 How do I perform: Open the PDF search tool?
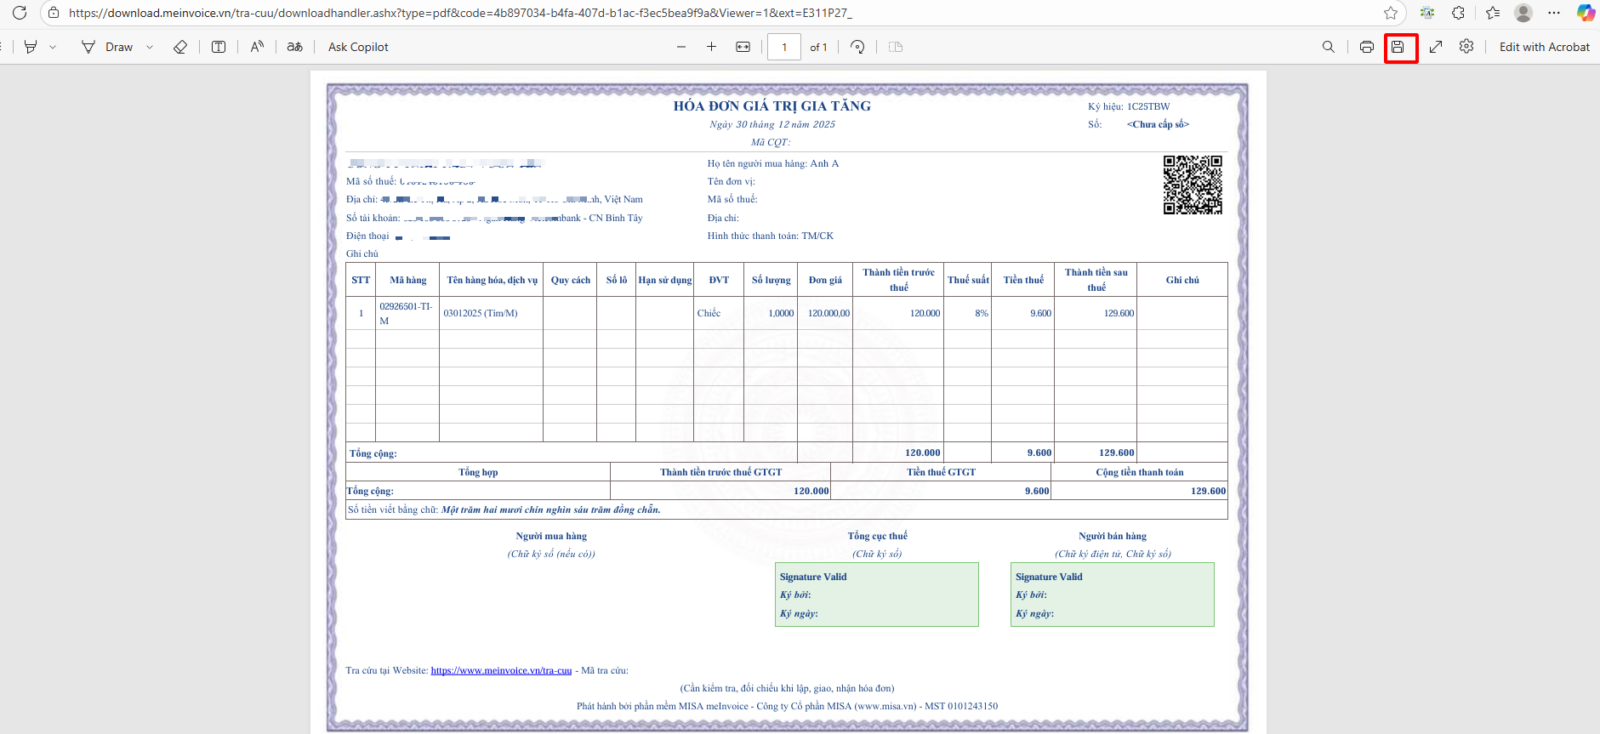click(1328, 47)
